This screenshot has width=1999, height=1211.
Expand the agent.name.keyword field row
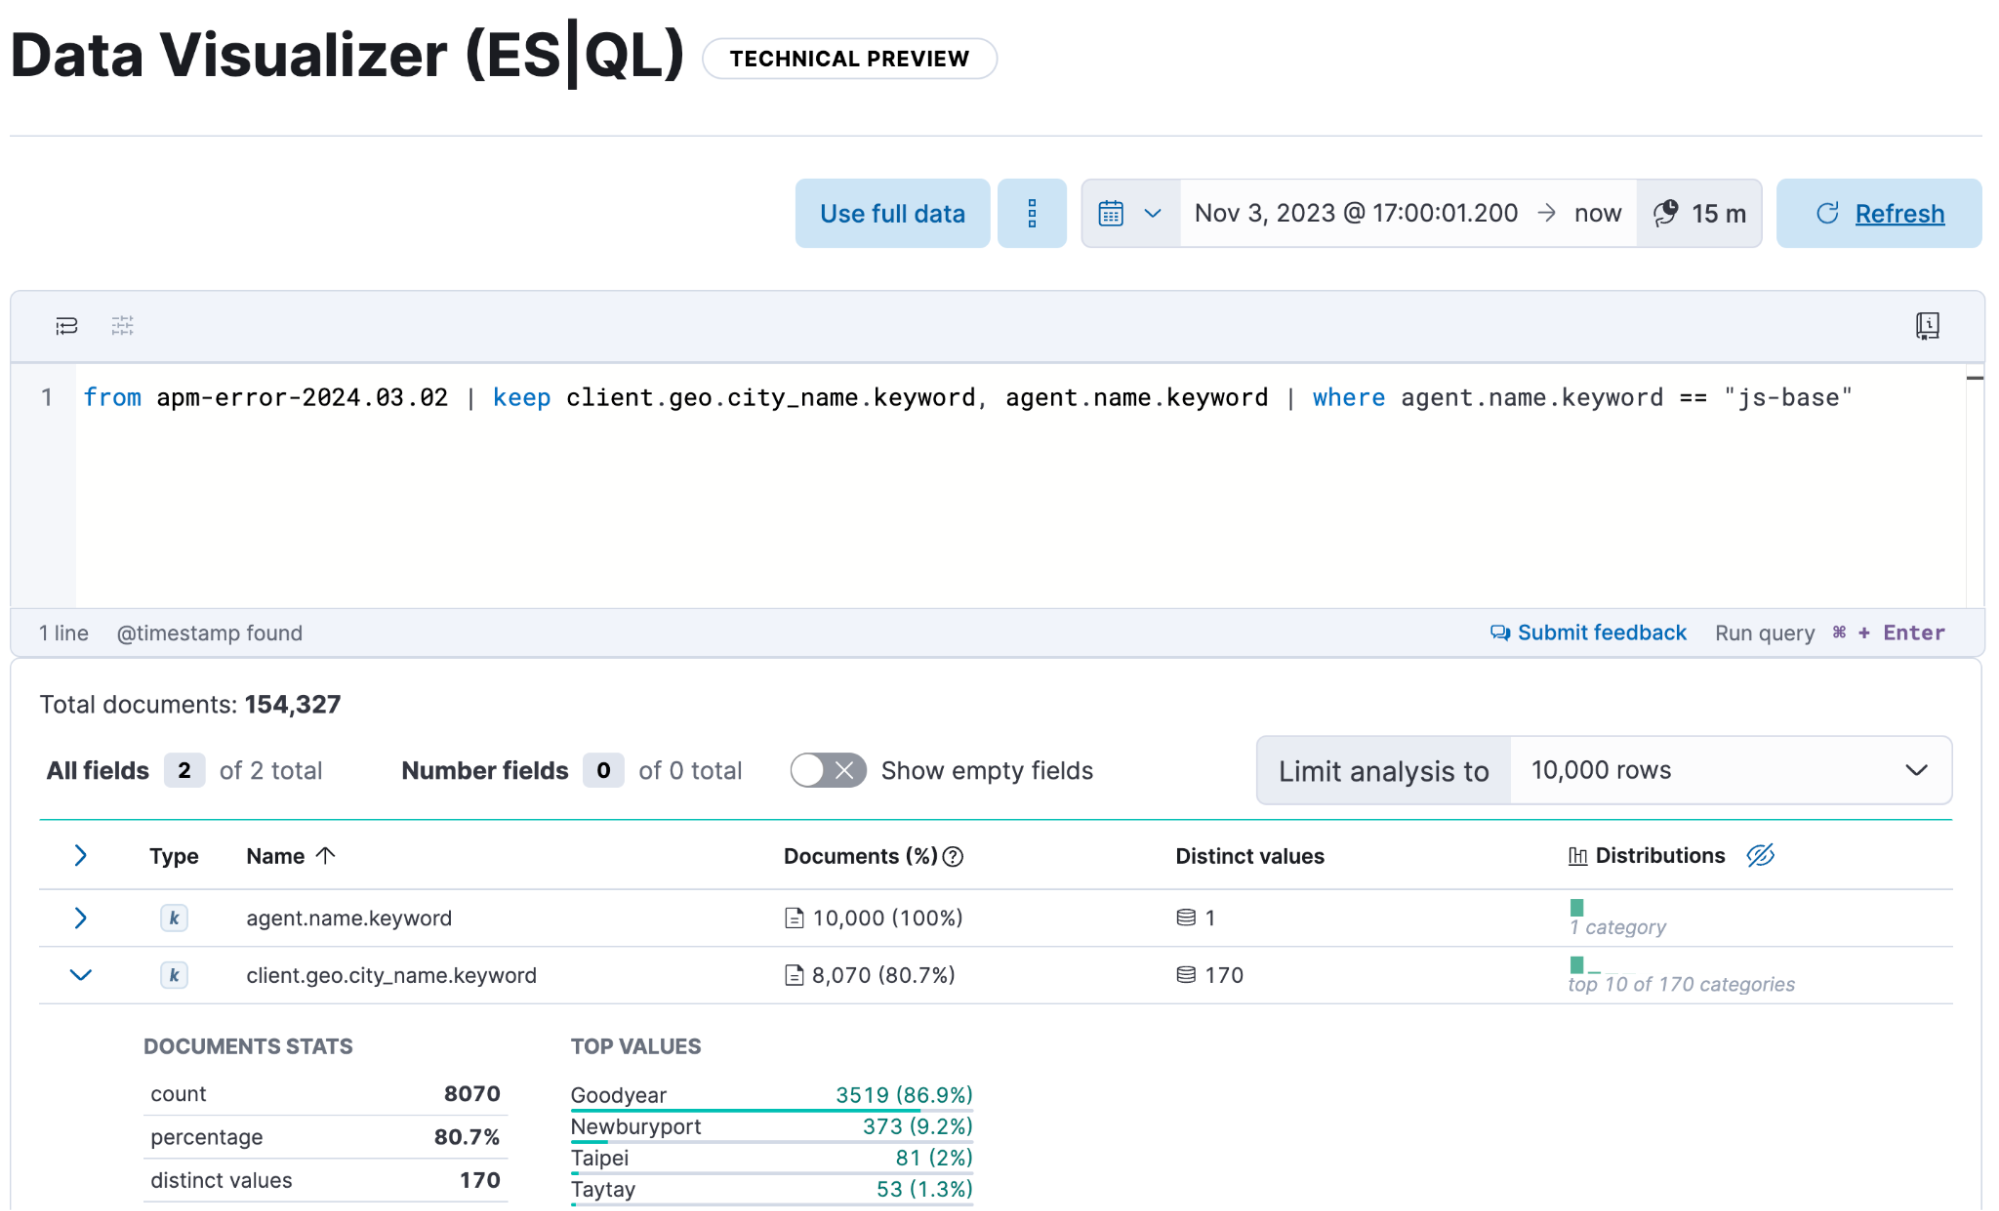[x=80, y=917]
